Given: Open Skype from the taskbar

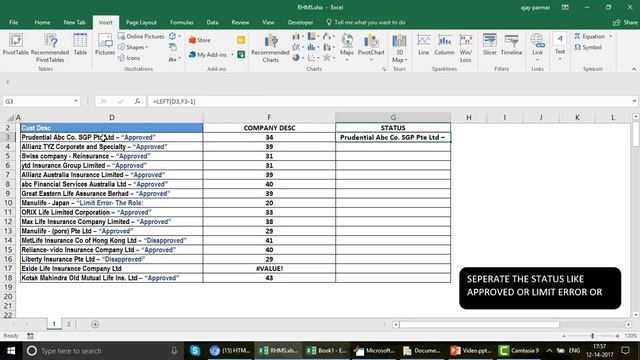Looking at the screenshot, I should pos(195,351).
